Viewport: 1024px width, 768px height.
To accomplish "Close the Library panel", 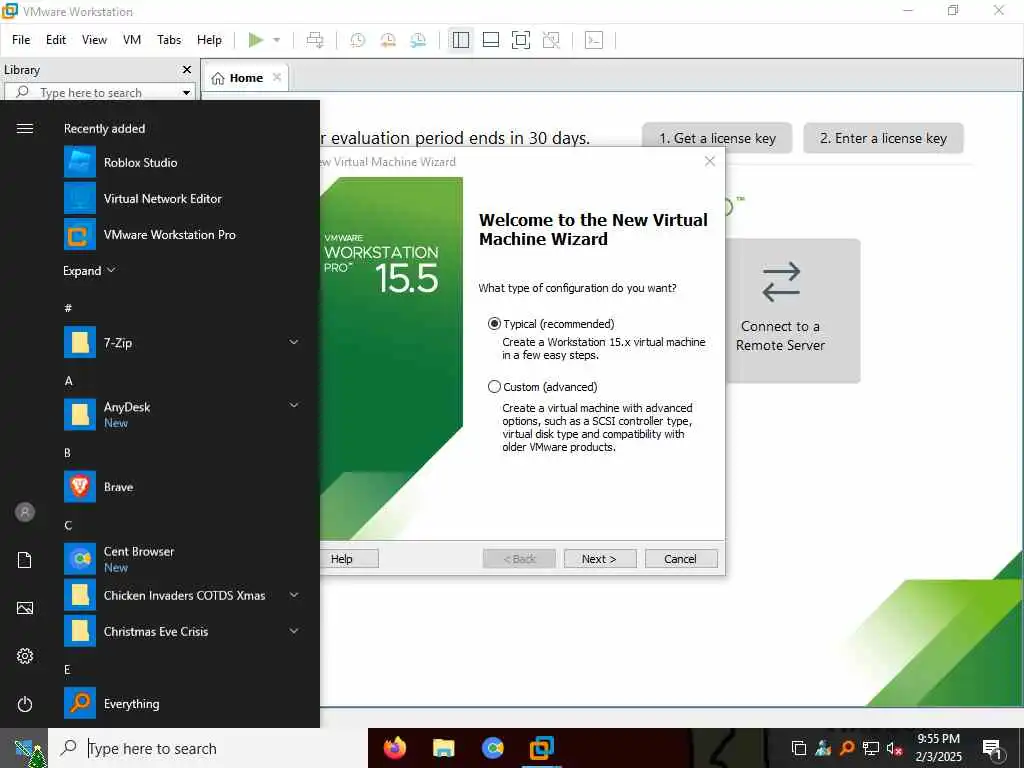I will [x=187, y=69].
